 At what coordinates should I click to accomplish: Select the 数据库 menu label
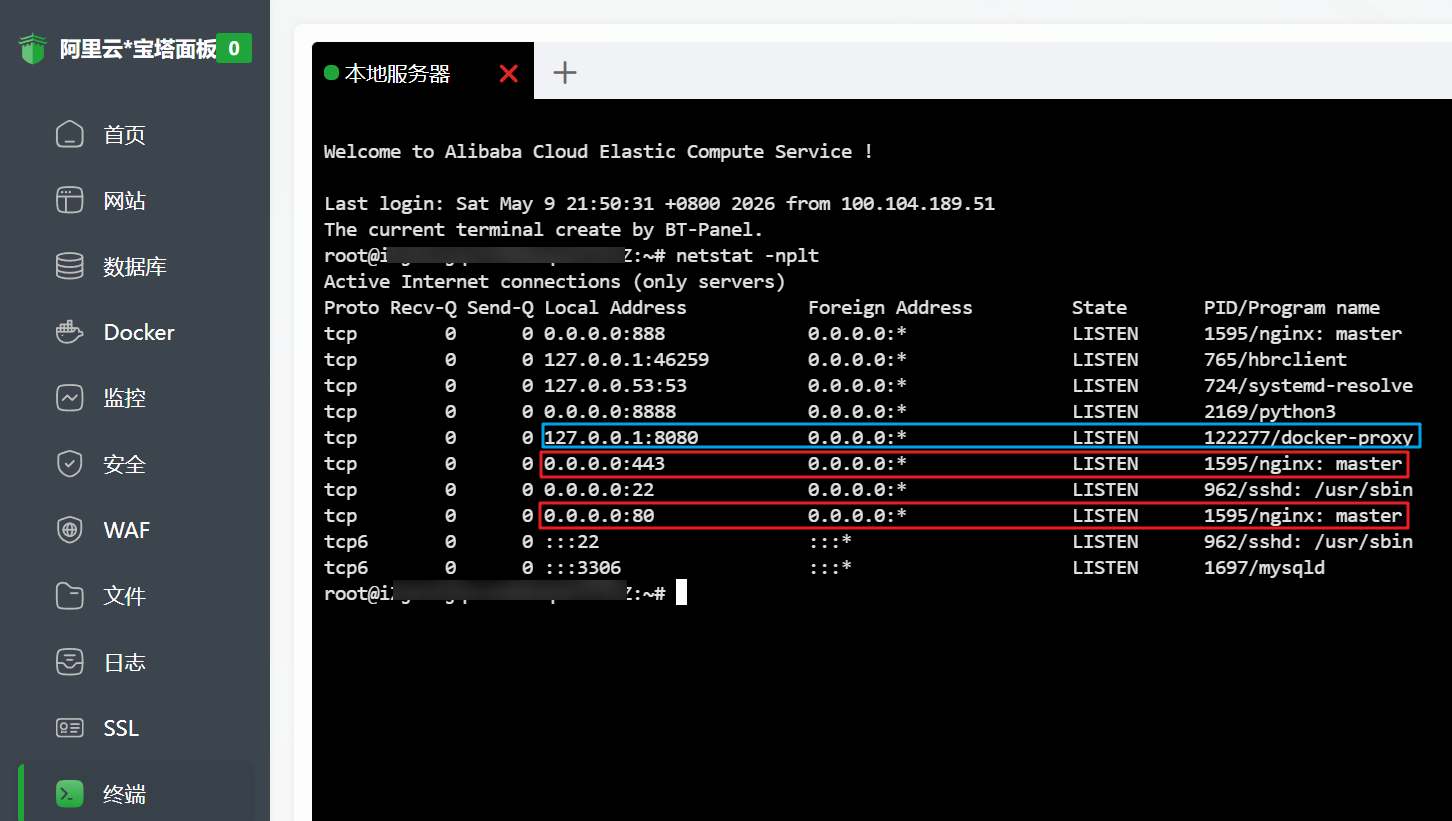pos(135,267)
